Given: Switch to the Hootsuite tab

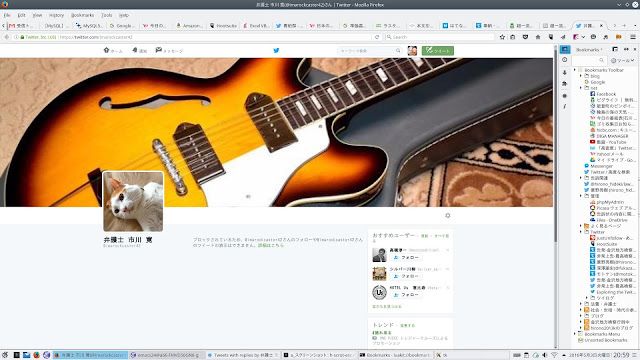Looking at the screenshot, I should point(223,25).
